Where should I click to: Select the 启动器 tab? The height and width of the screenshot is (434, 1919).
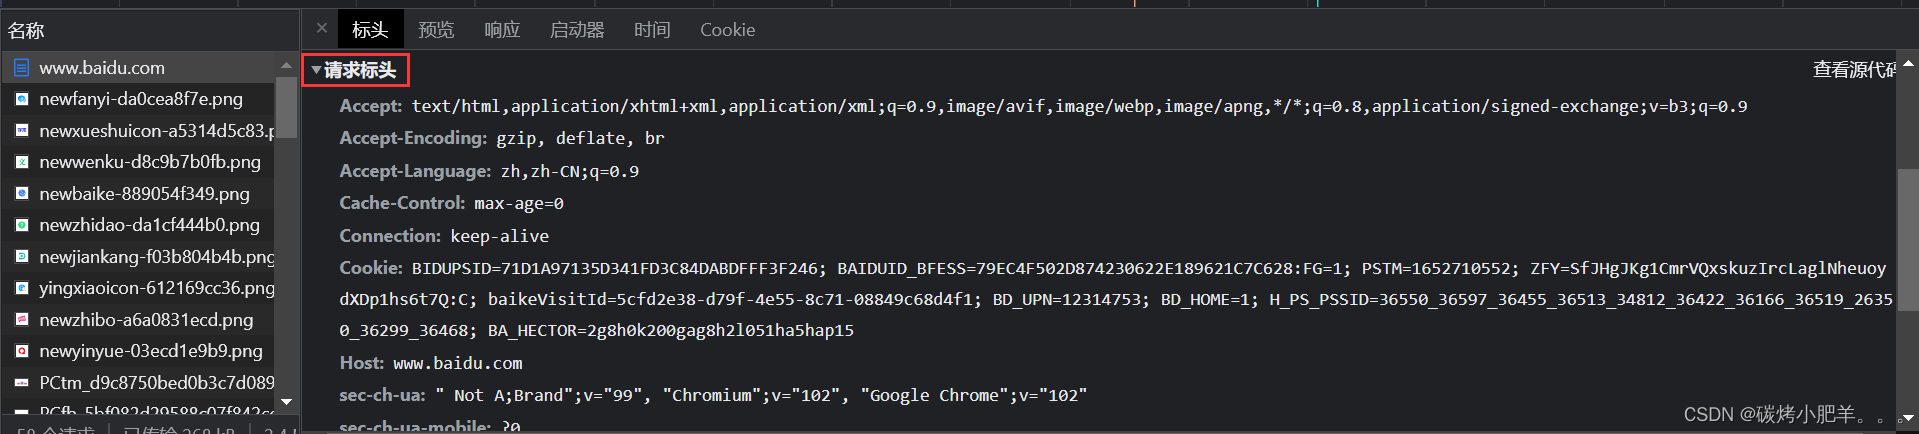[577, 30]
